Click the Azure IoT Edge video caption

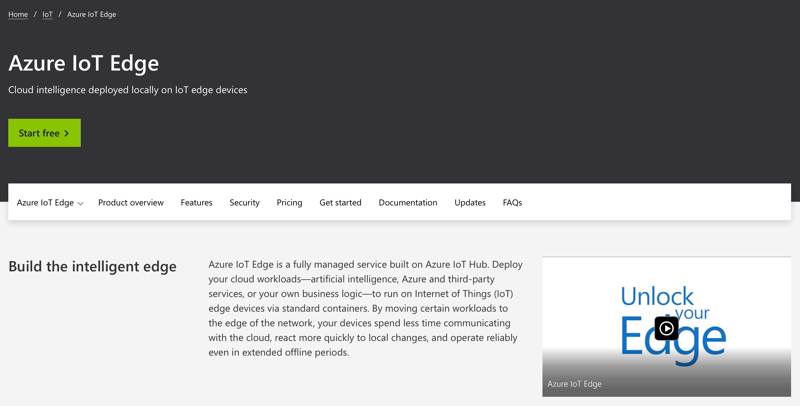(x=574, y=384)
